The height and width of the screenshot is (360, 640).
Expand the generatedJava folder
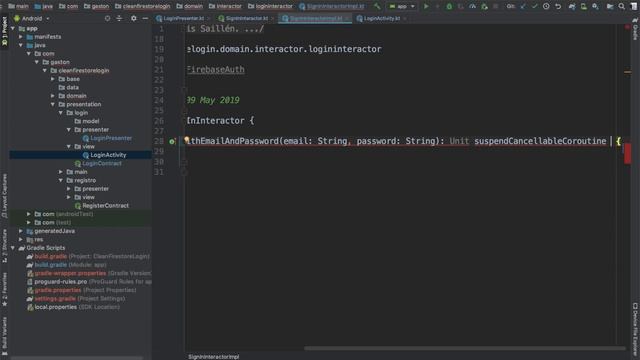click(x=21, y=231)
